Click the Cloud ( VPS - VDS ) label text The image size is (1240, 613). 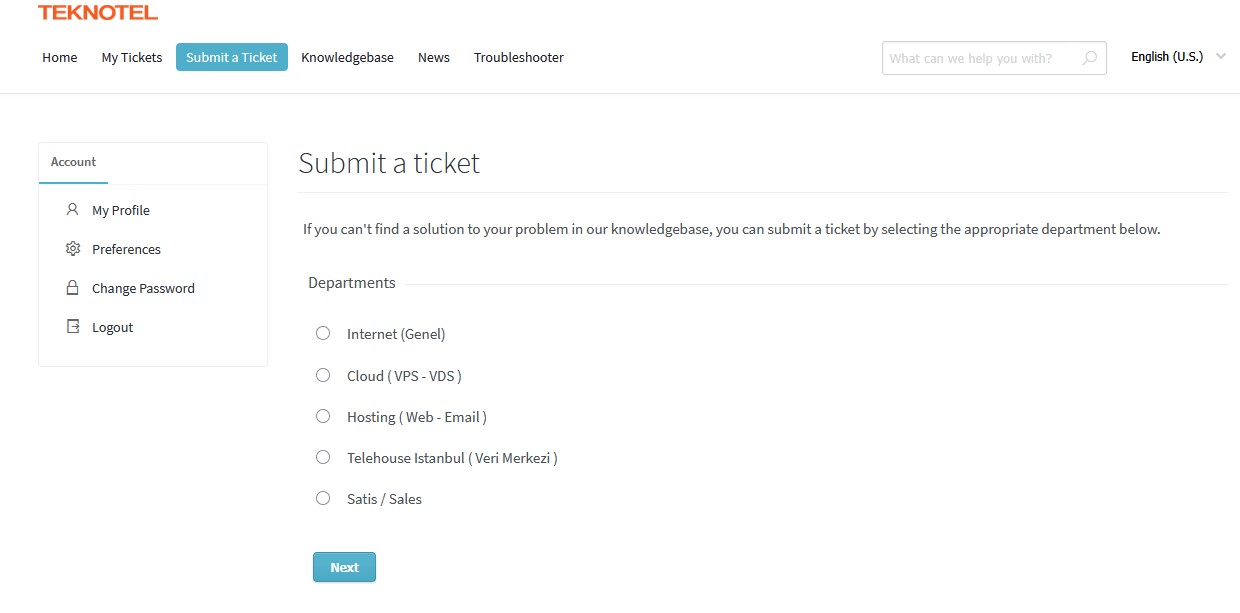click(404, 376)
